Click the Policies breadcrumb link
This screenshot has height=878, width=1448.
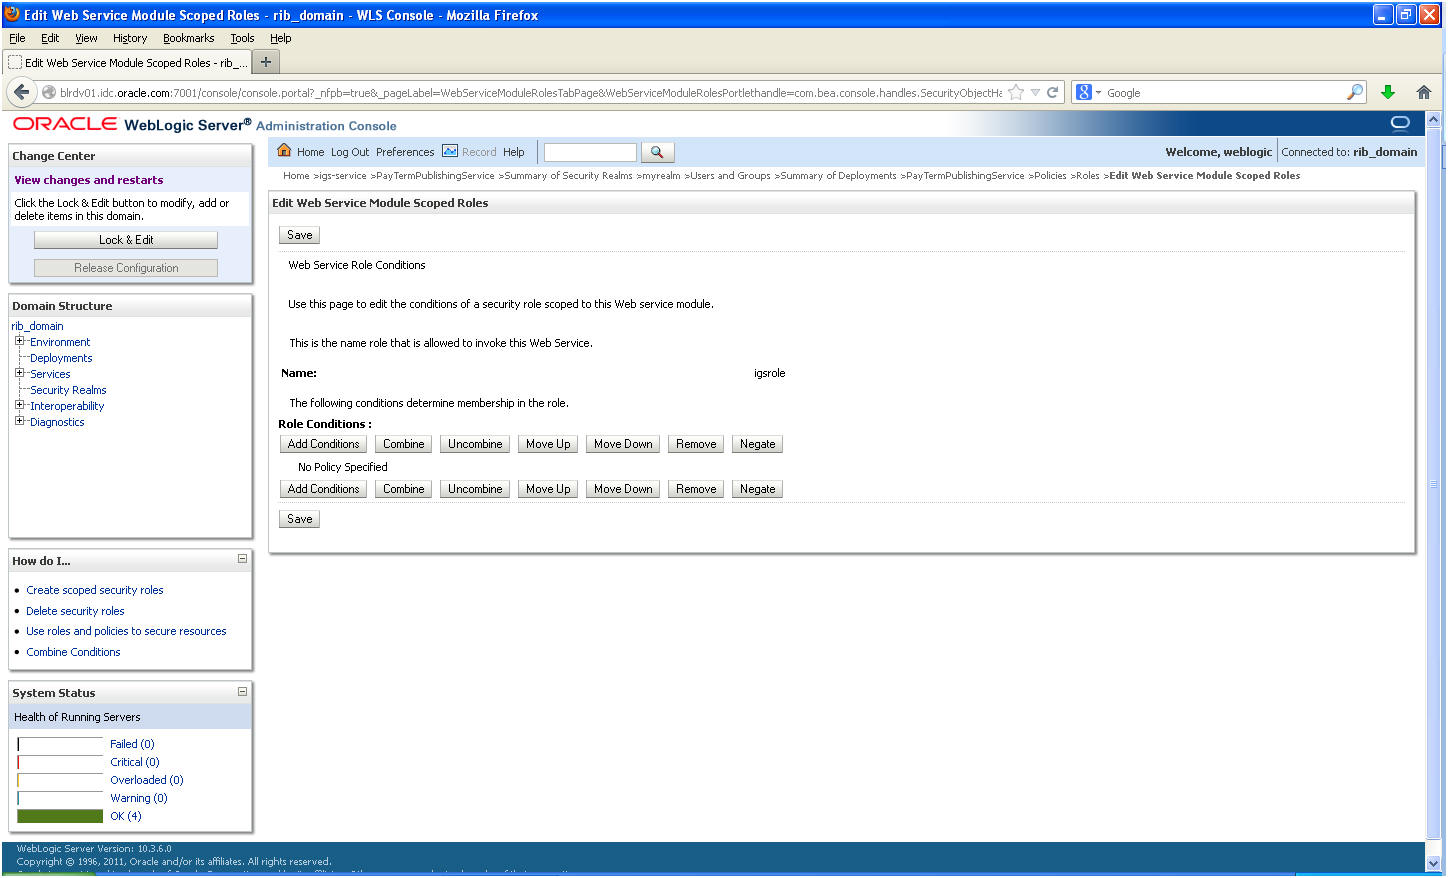coord(1050,176)
